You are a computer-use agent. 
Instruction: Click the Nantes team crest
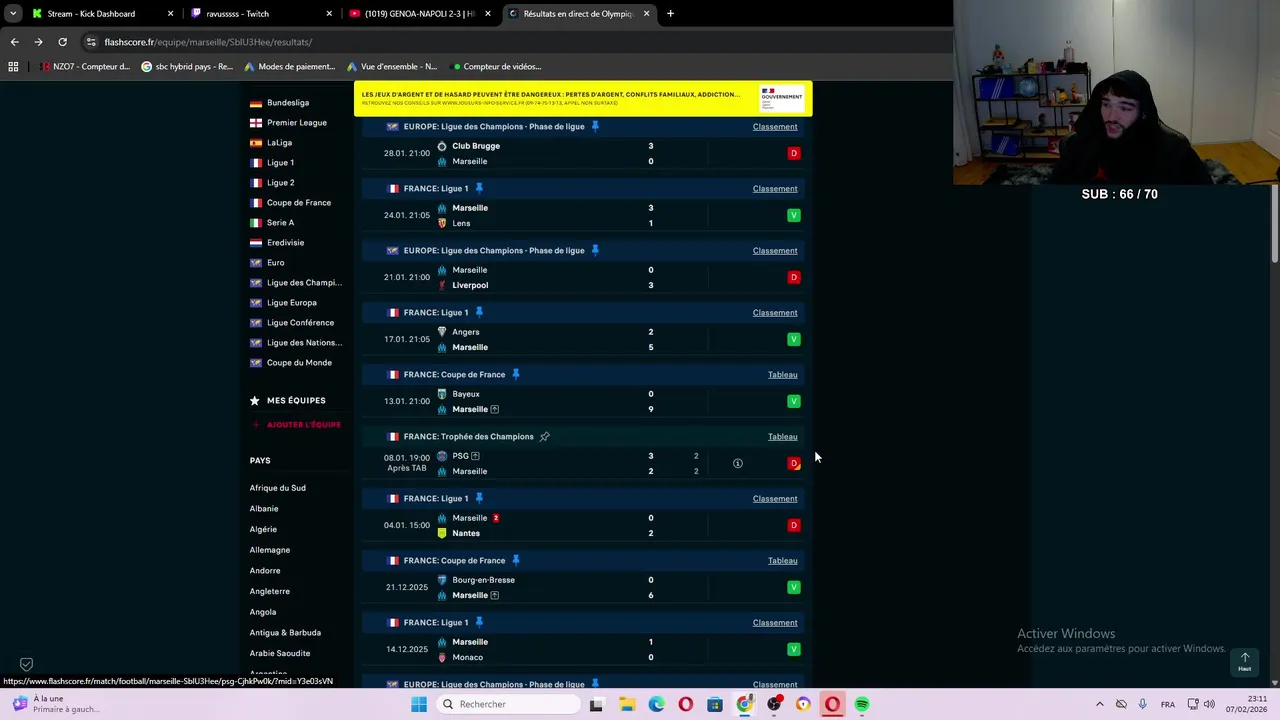(x=442, y=533)
